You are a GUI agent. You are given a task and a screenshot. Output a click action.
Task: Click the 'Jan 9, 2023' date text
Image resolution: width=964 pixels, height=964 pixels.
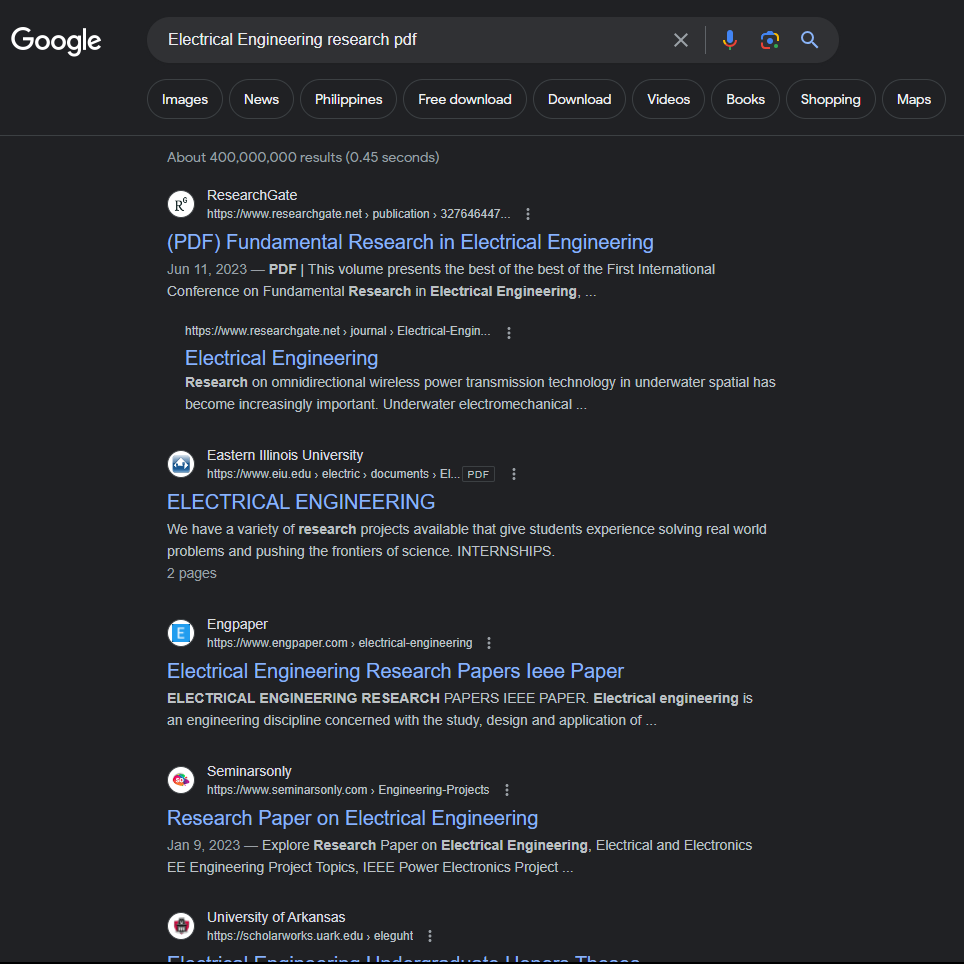pyautogui.click(x=203, y=845)
